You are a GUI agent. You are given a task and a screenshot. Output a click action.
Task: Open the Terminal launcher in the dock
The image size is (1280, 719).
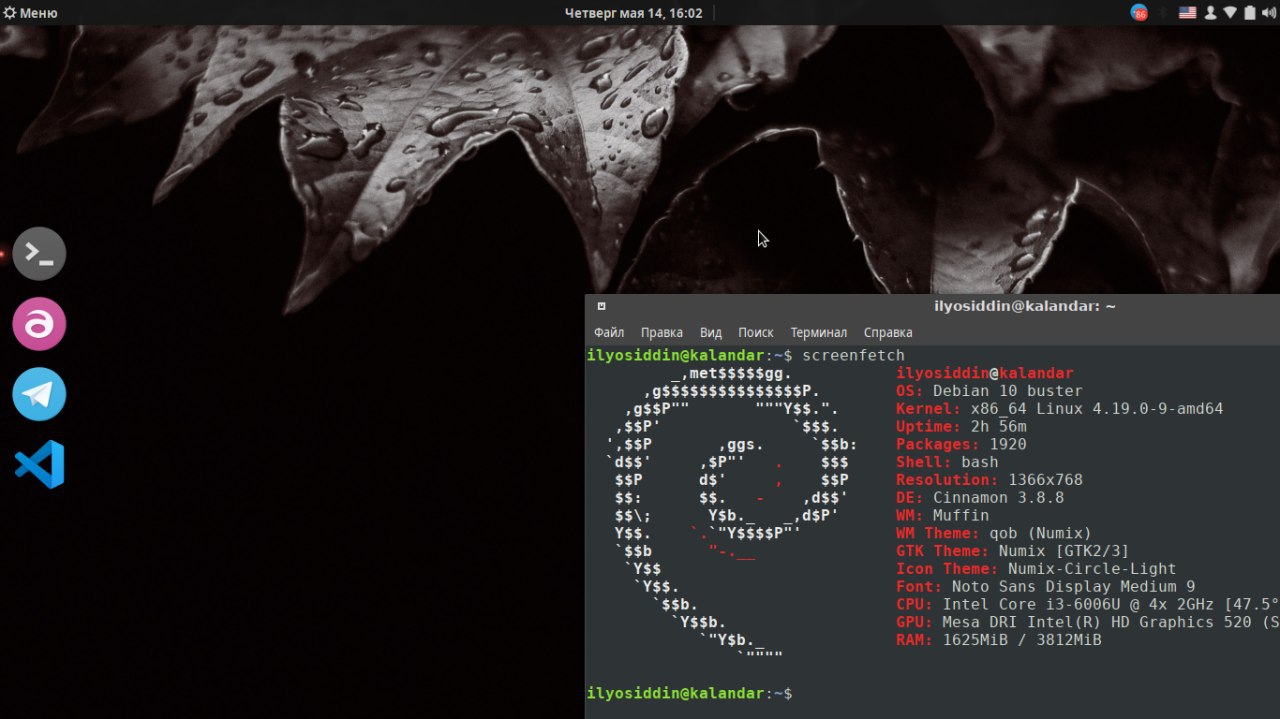click(x=39, y=253)
